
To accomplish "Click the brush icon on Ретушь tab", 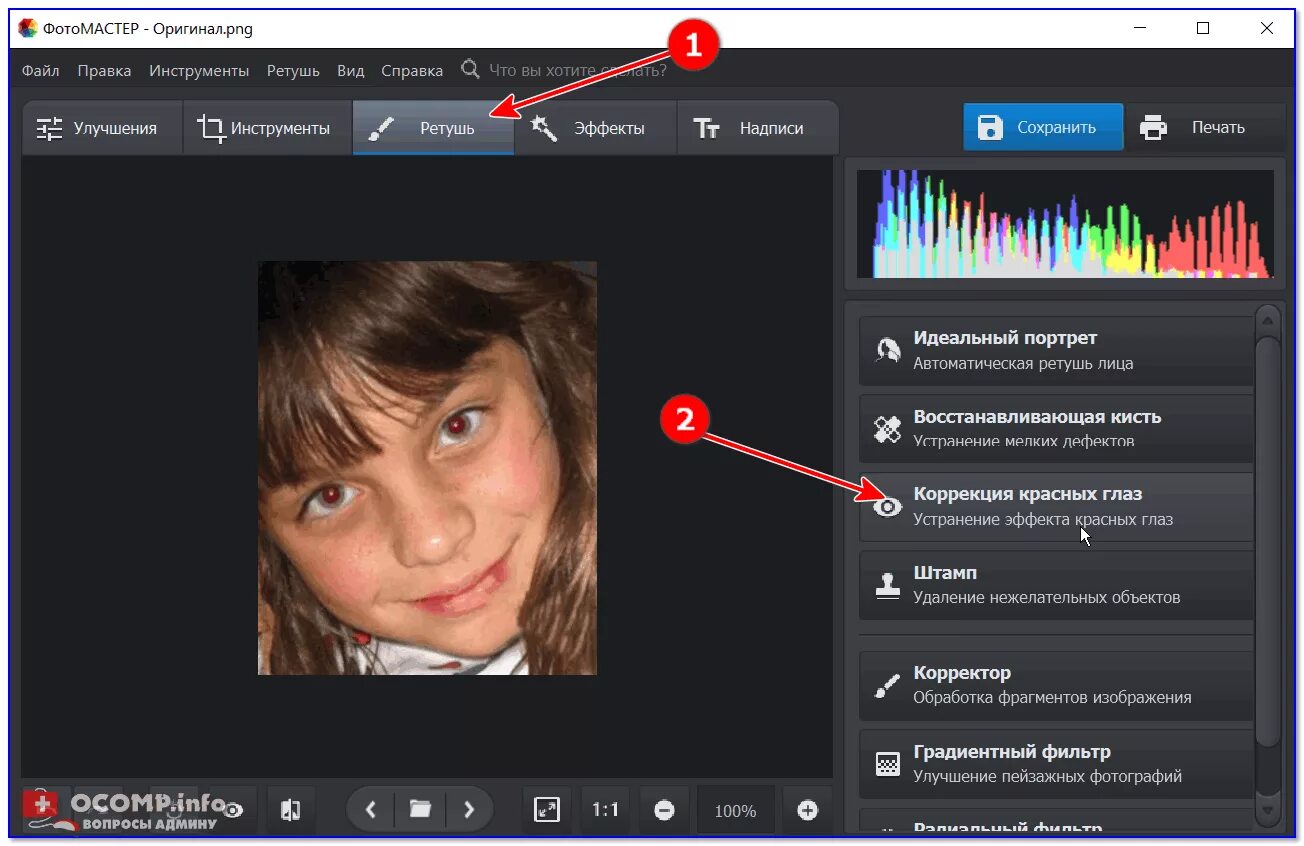I will [381, 128].
